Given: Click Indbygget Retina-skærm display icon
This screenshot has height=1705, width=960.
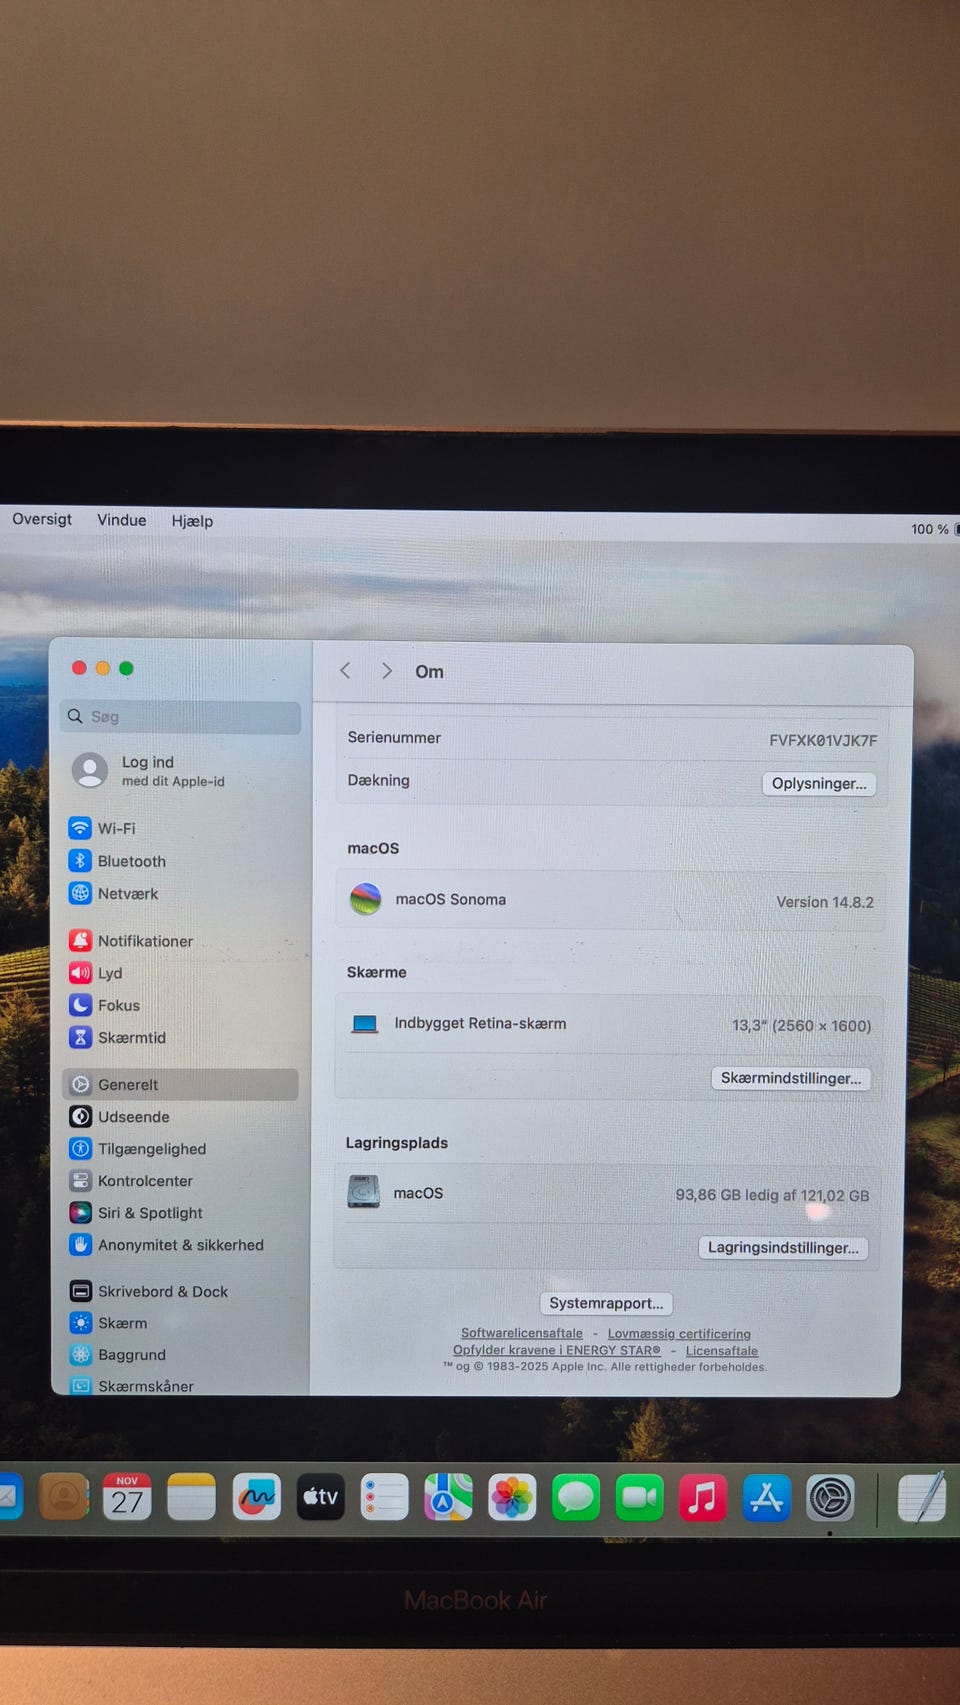Looking at the screenshot, I should (364, 1024).
